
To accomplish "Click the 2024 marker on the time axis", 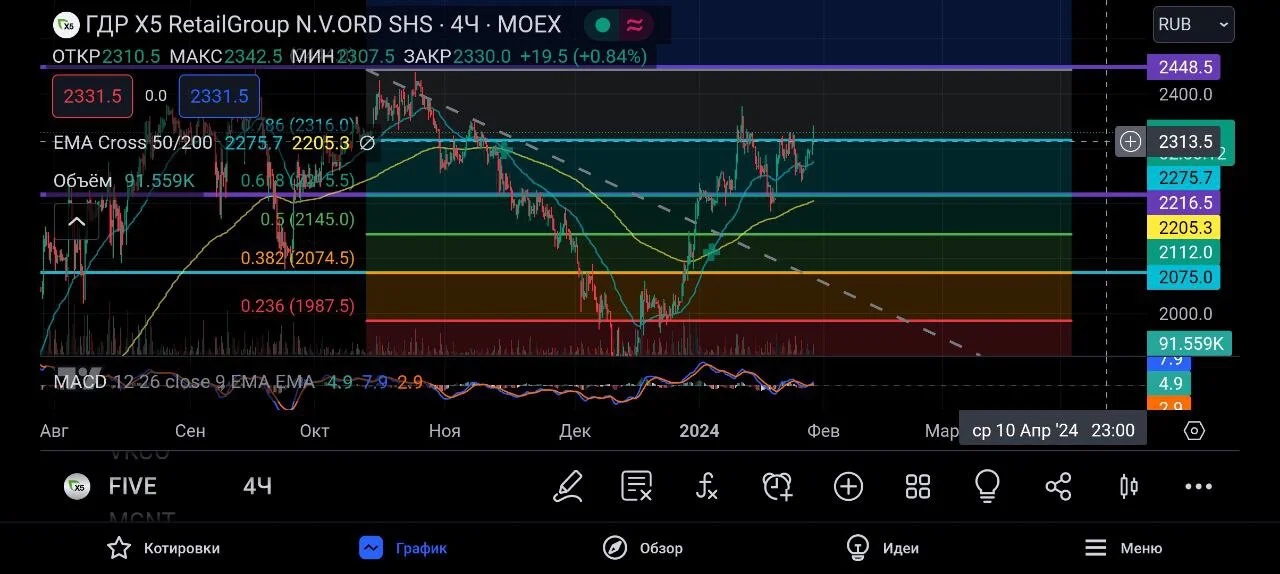I will (x=699, y=431).
